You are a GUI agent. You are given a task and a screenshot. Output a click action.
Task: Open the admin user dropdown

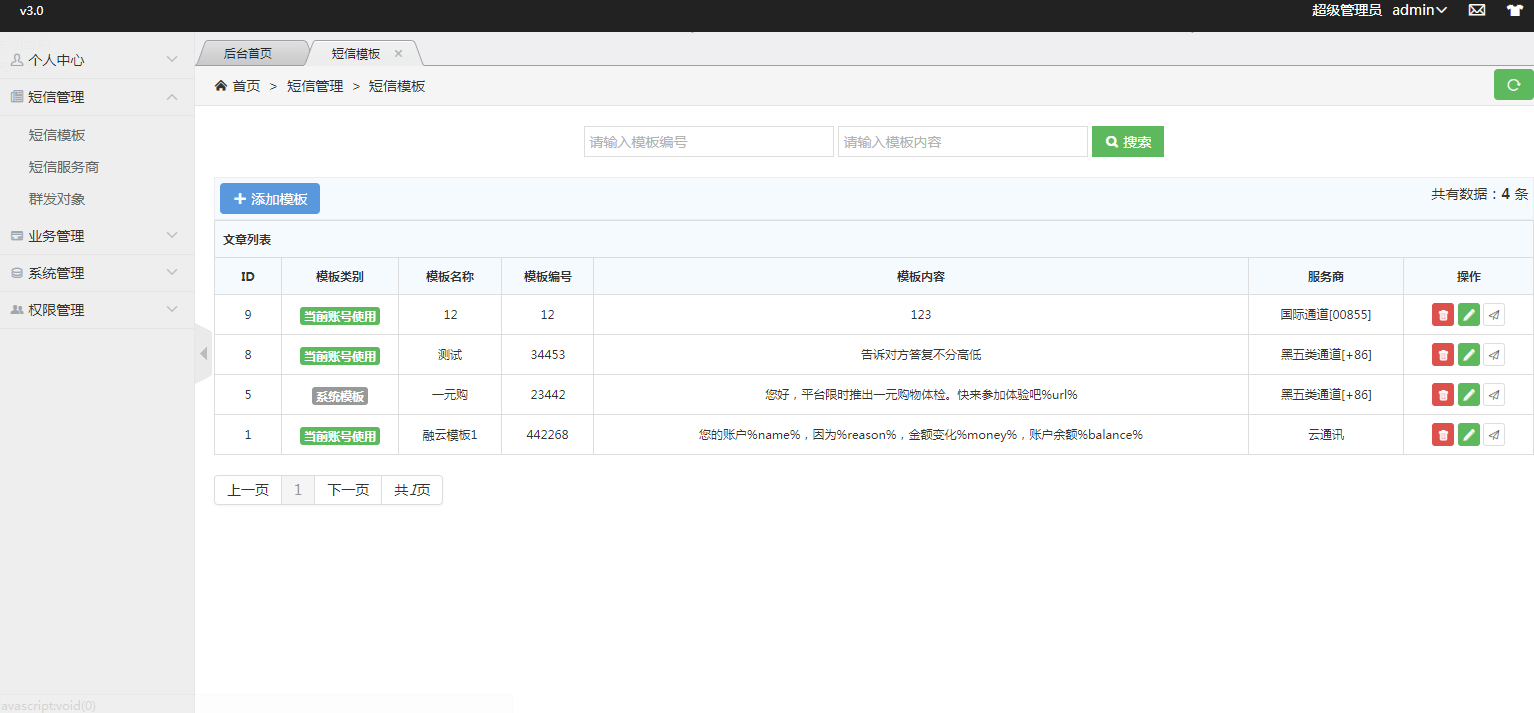[x=1420, y=10]
